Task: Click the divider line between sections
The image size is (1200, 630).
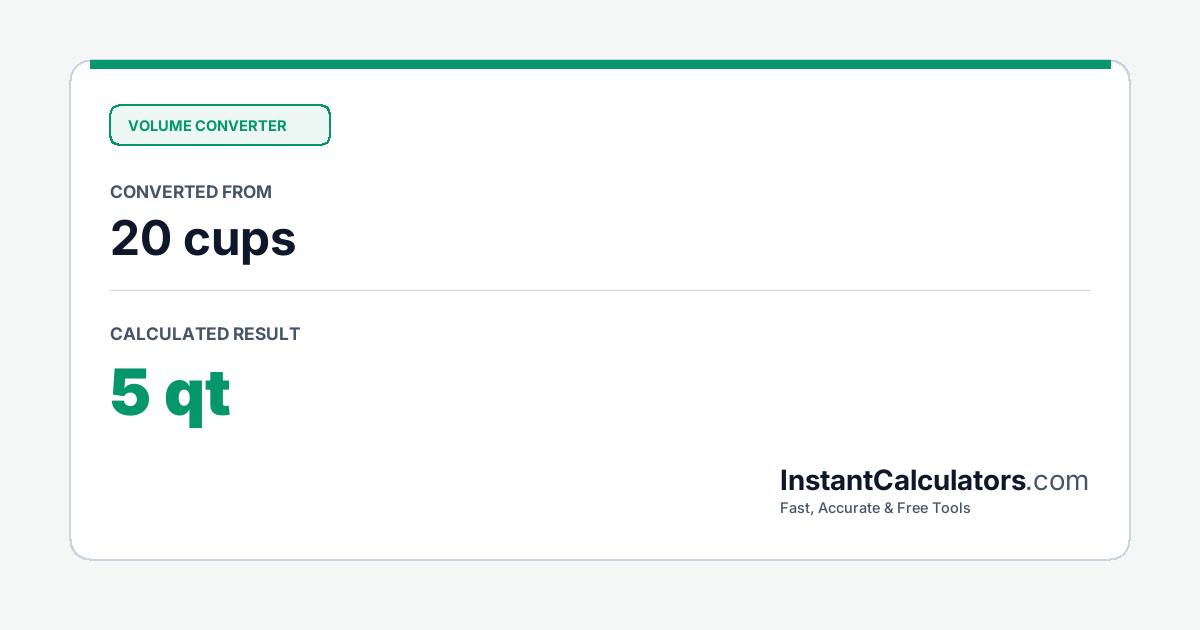Action: pos(600,290)
